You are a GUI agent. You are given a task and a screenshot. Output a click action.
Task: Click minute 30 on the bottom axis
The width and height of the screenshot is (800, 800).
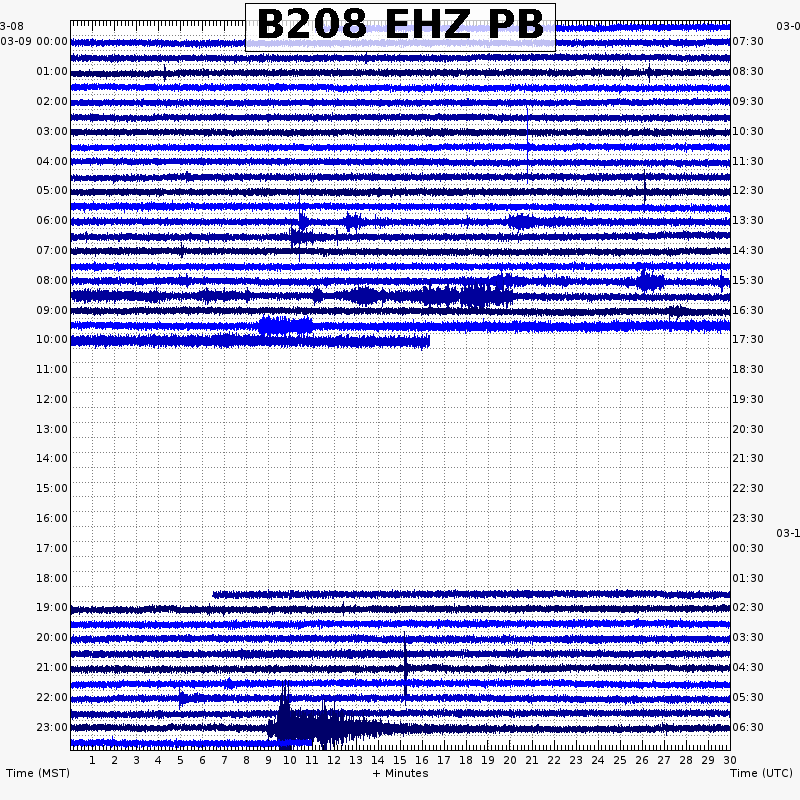[730, 760]
